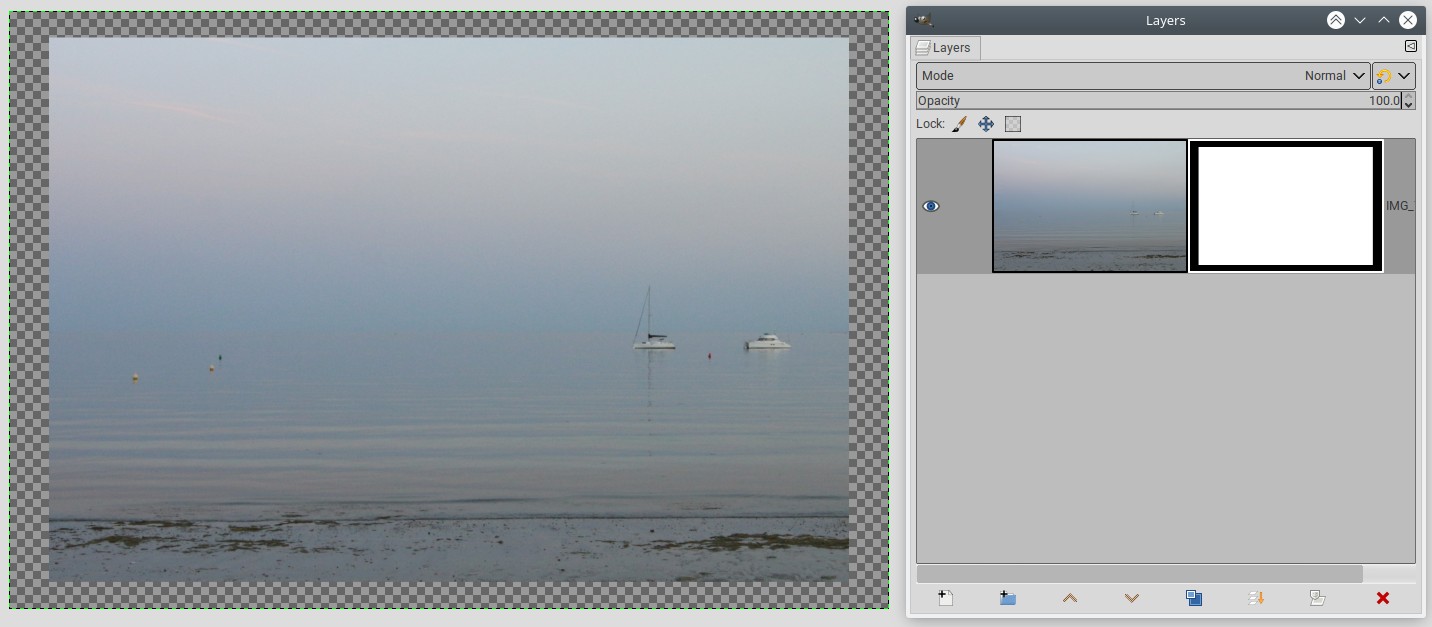Create a new layer group
Screen dimensions: 1432x627
click(x=1007, y=598)
